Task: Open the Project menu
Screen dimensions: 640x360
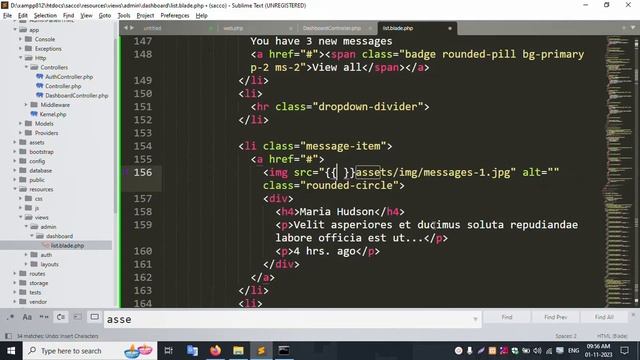Action: (145, 16)
